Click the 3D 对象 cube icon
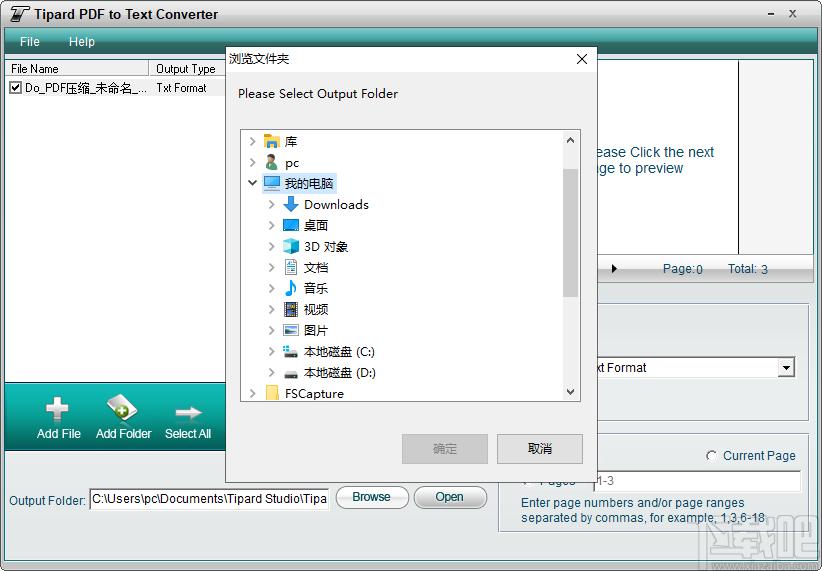 pos(291,246)
